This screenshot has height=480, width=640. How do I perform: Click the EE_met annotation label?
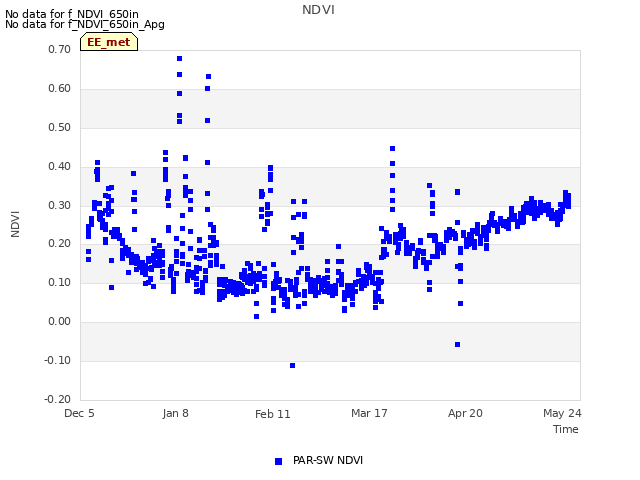[x=109, y=42]
